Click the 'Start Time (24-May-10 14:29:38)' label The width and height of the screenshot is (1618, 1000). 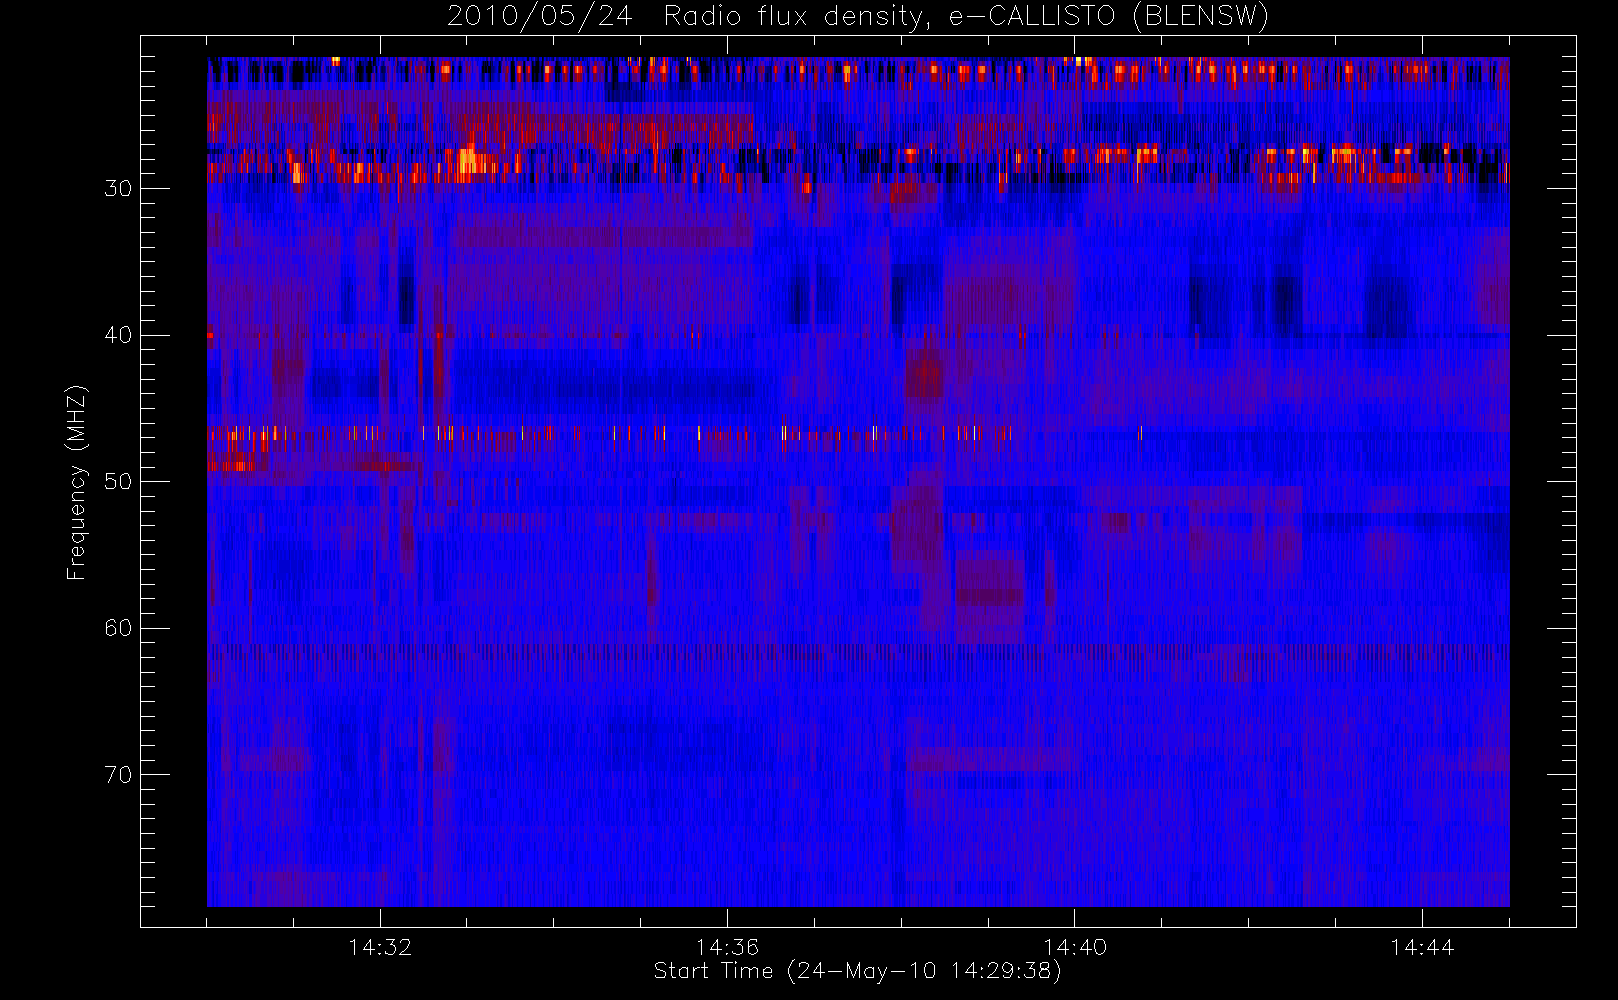click(858, 971)
